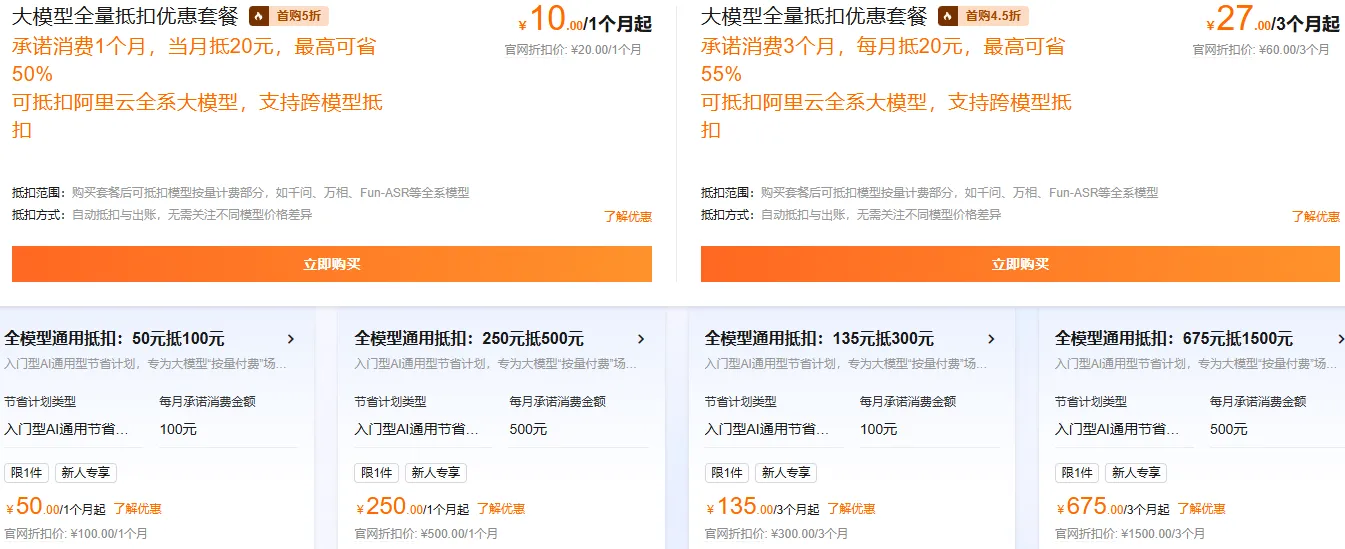Click the ¥675.00/3个月起 price
This screenshot has width=1345, height=549.
point(1112,507)
